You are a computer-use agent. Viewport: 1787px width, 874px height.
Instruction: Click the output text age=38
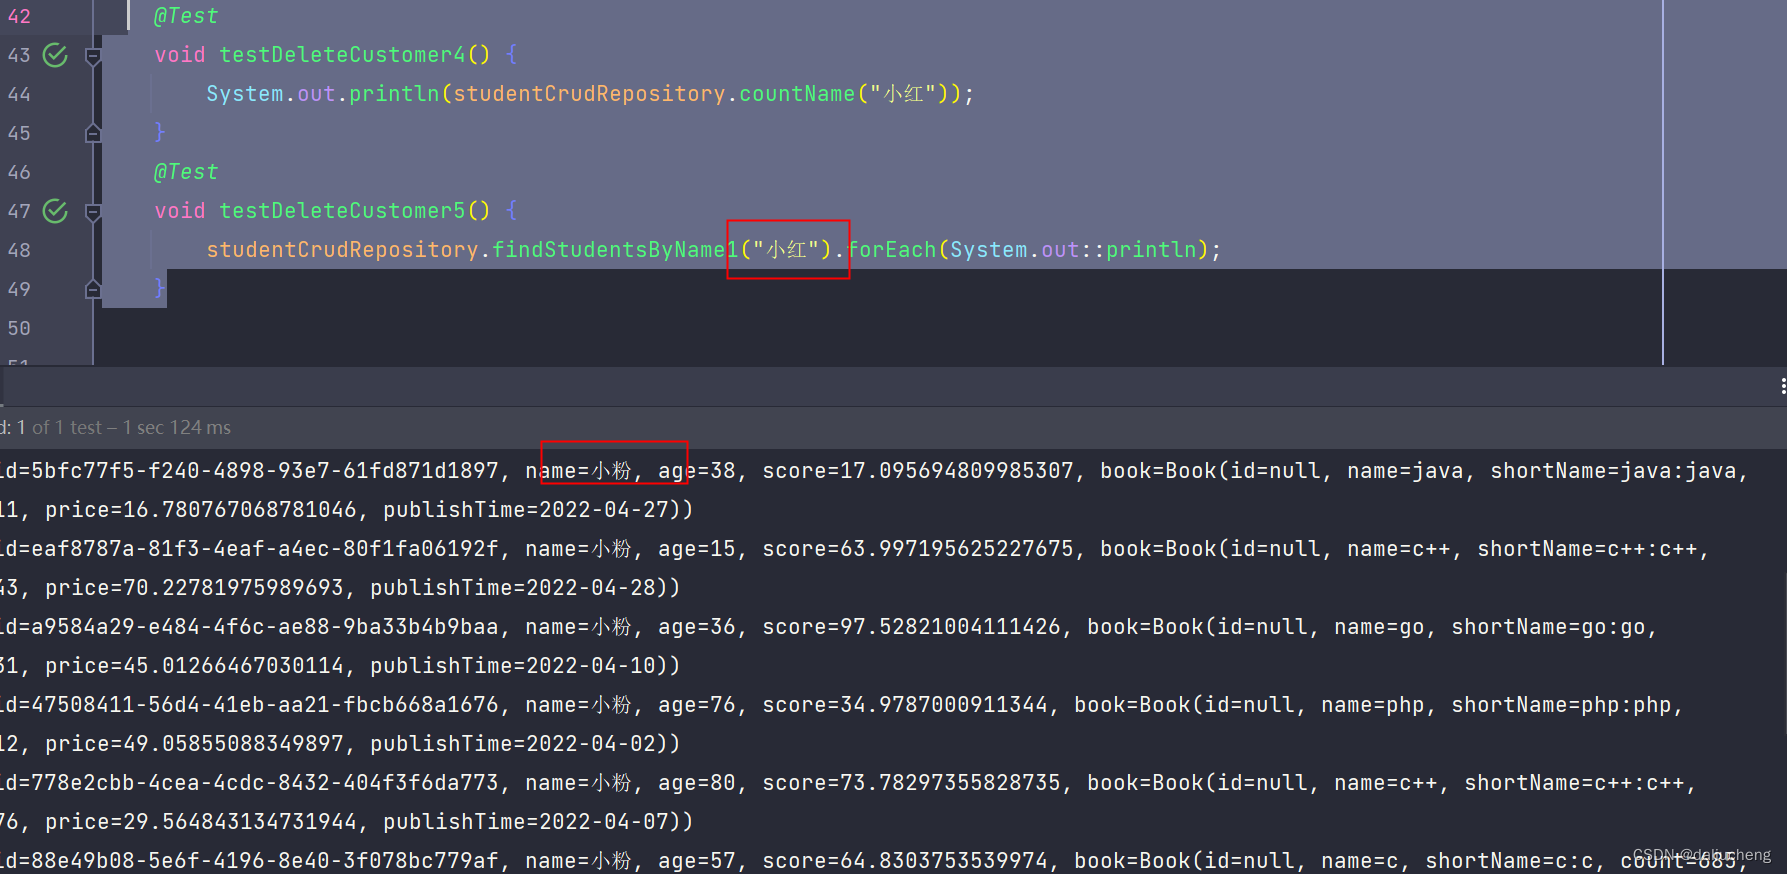pyautogui.click(x=697, y=471)
